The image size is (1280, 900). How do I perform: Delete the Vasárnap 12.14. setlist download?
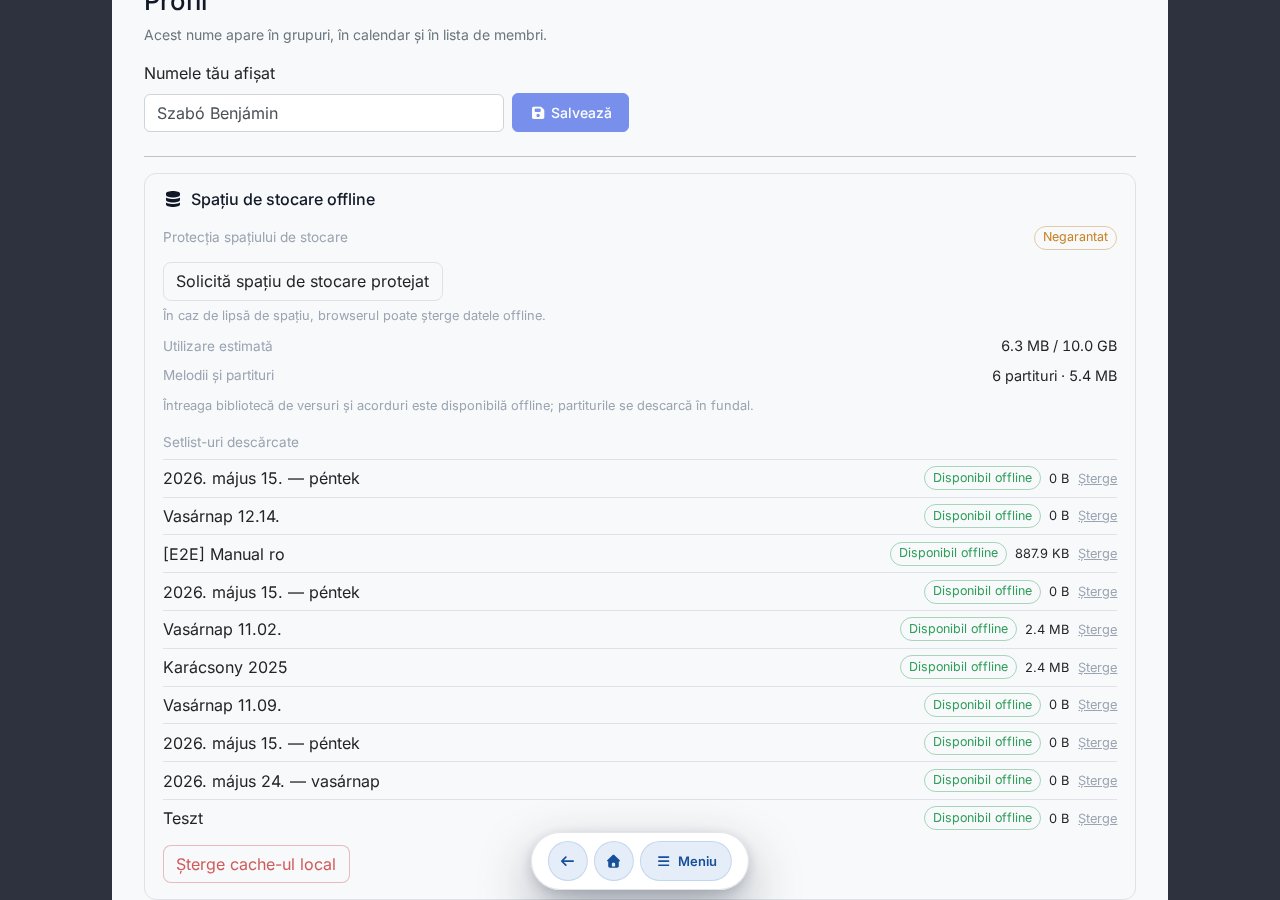(1097, 516)
